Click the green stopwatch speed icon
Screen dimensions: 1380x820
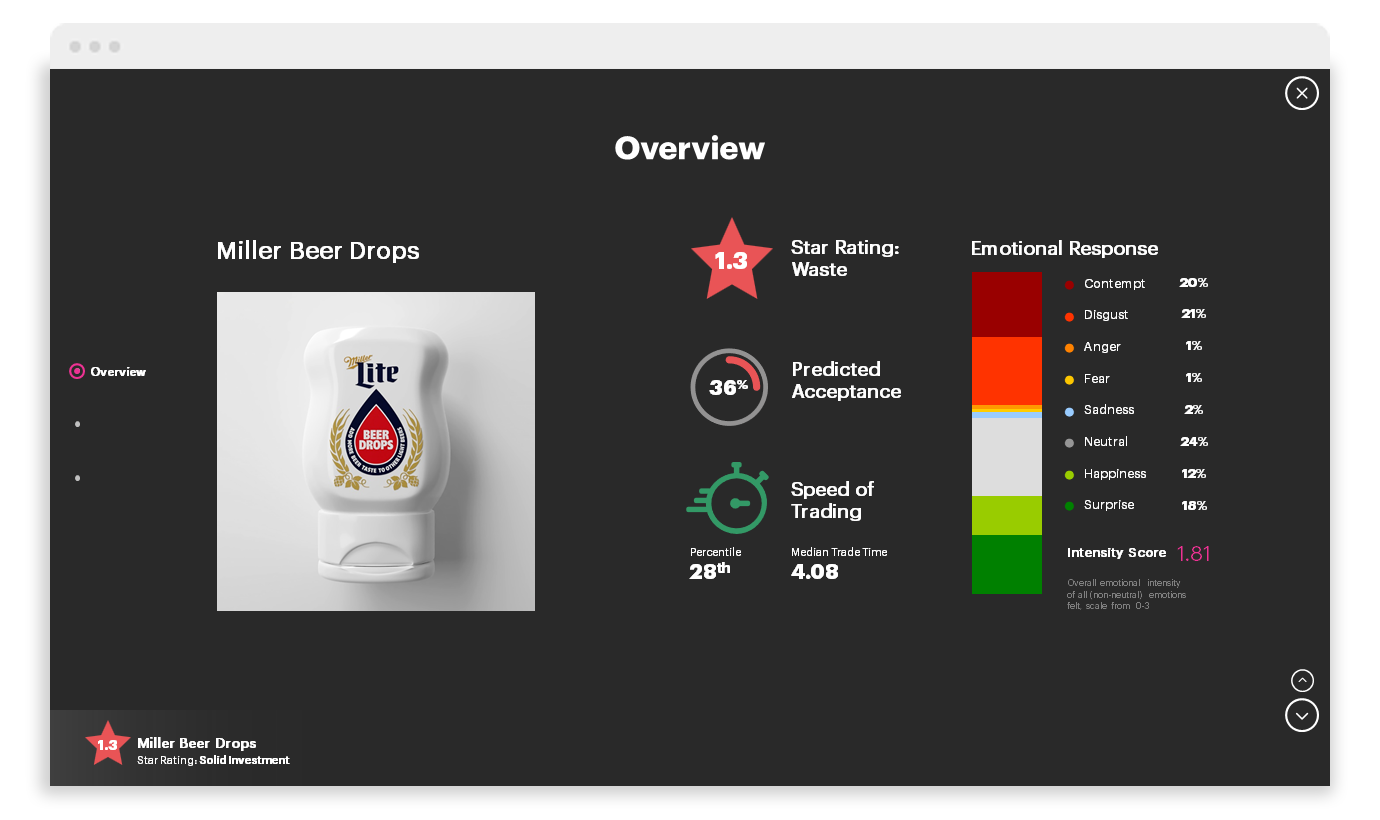[x=727, y=498]
